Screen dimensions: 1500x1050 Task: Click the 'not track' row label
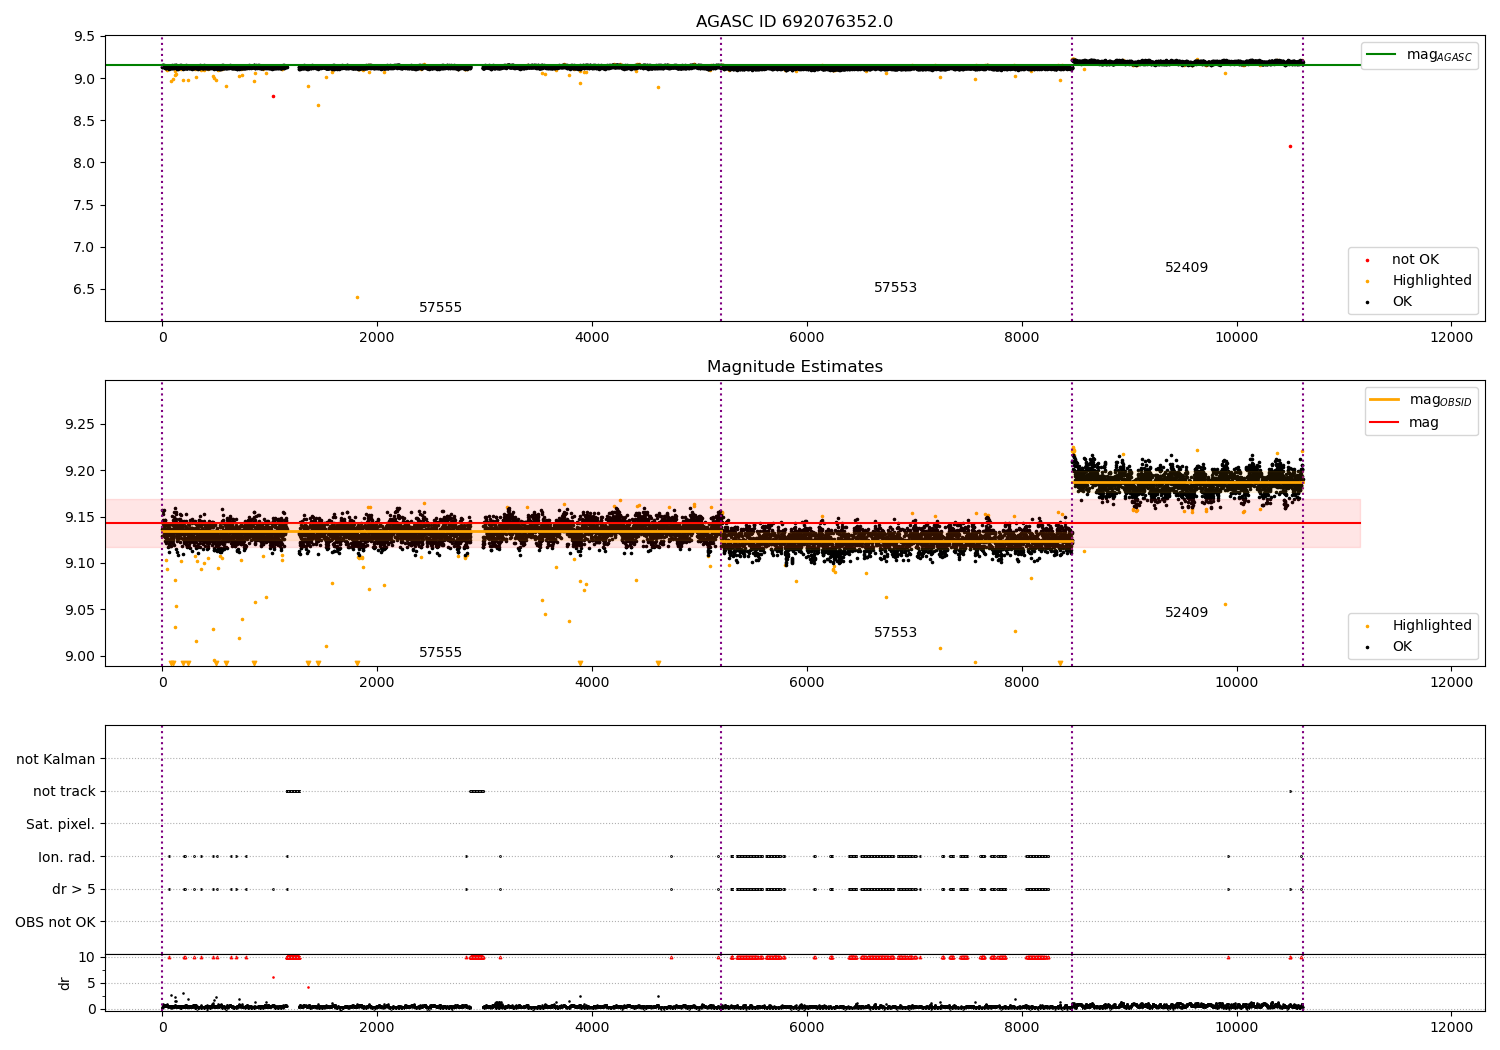(x=64, y=792)
